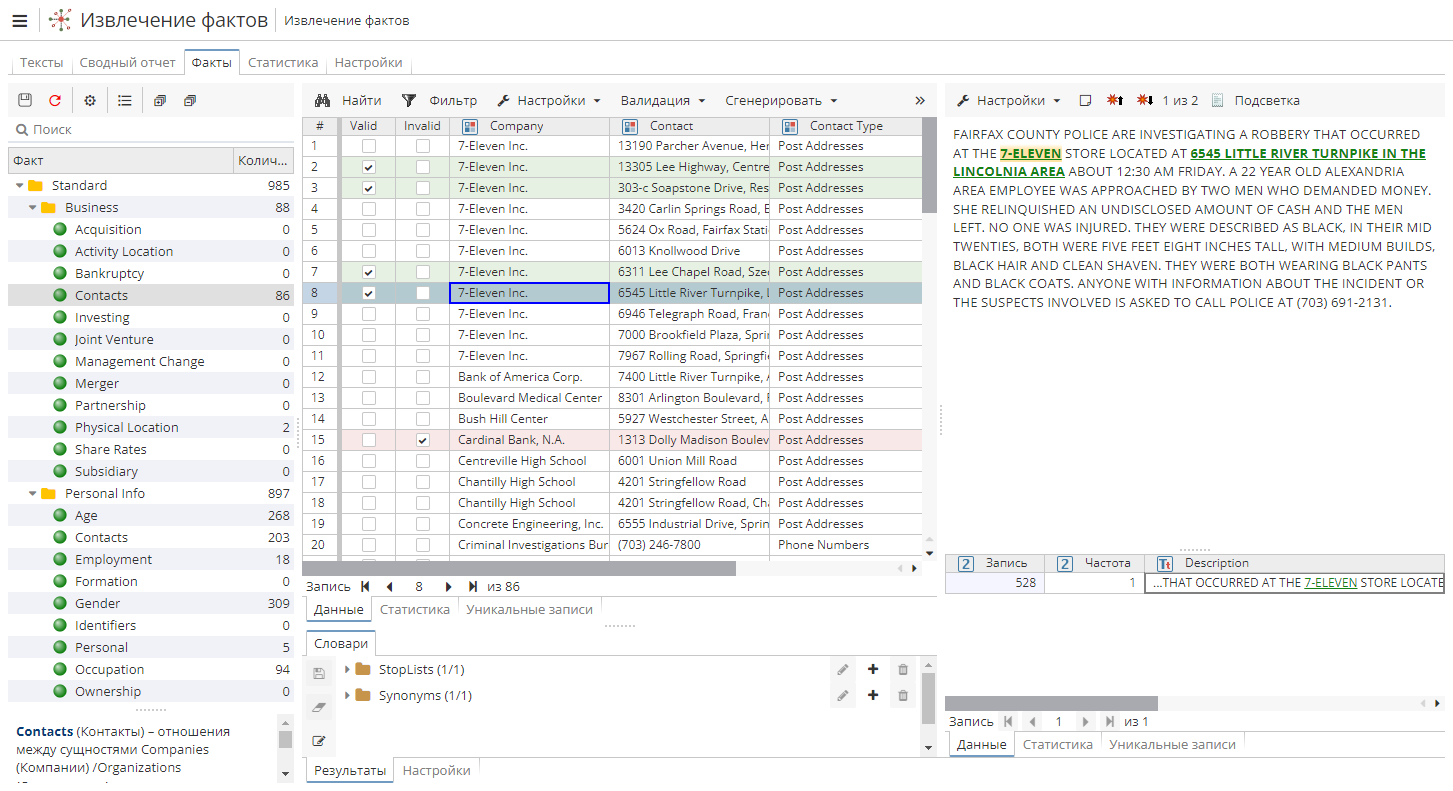Edit the StopLists dictionary with pencil icon
1453x791 pixels.
pyautogui.click(x=843, y=669)
